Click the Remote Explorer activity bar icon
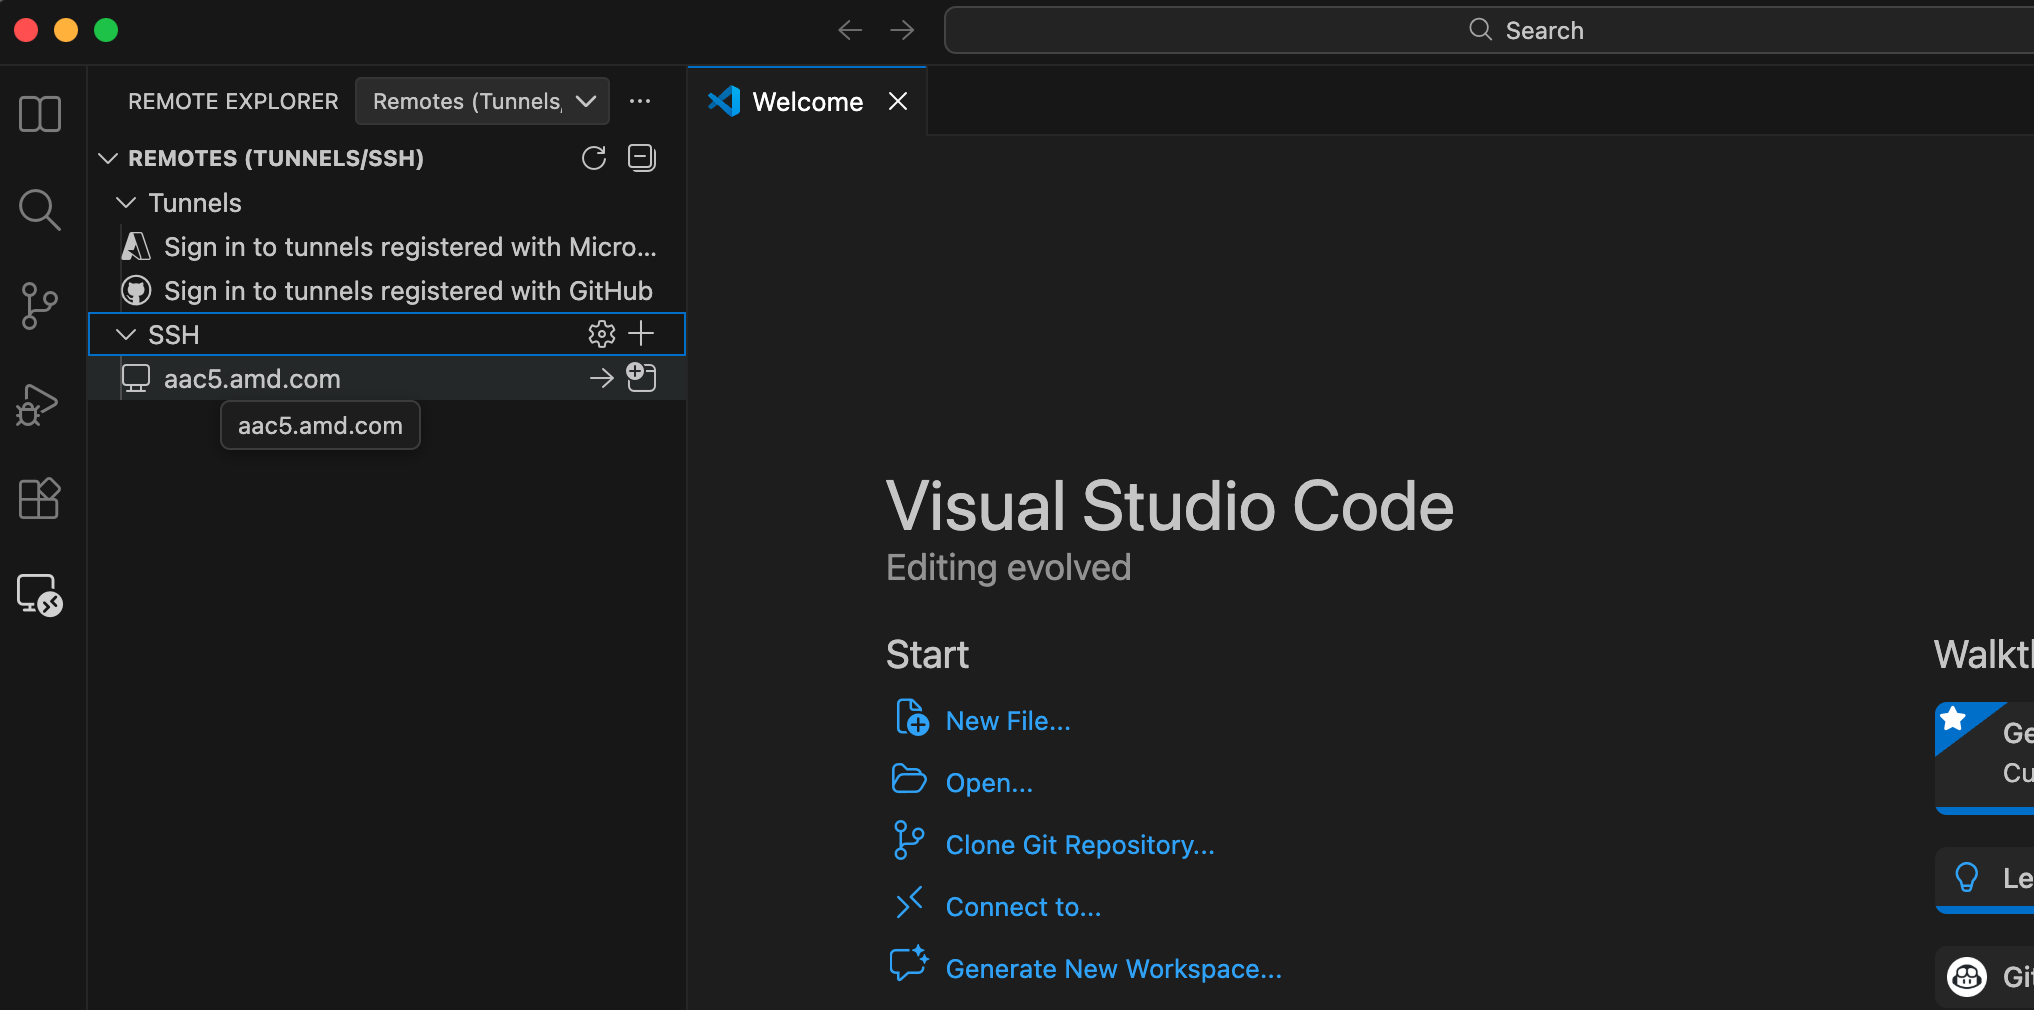This screenshot has height=1010, width=2034. (40, 595)
